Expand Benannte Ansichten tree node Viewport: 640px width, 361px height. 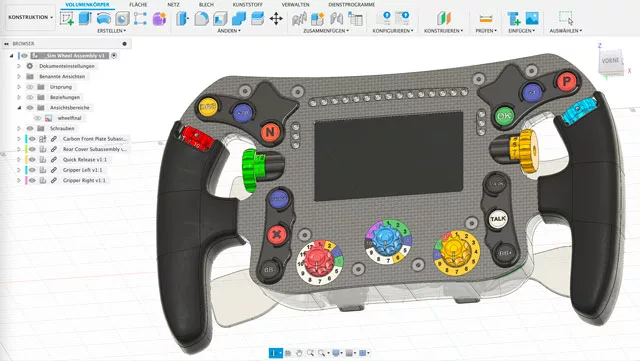(19, 76)
